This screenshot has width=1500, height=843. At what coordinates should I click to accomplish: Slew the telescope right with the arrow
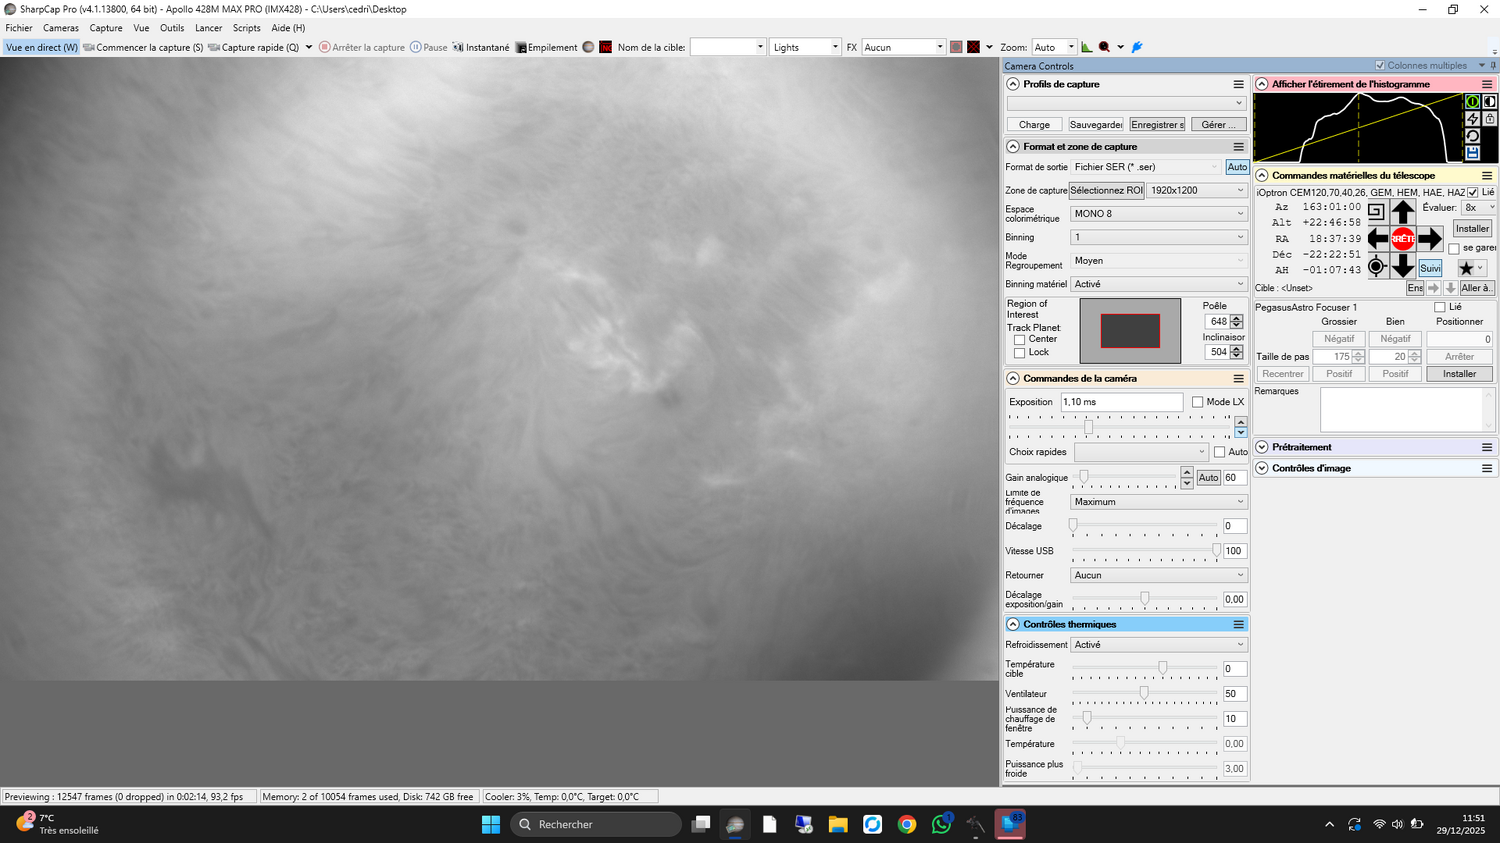coord(1430,239)
